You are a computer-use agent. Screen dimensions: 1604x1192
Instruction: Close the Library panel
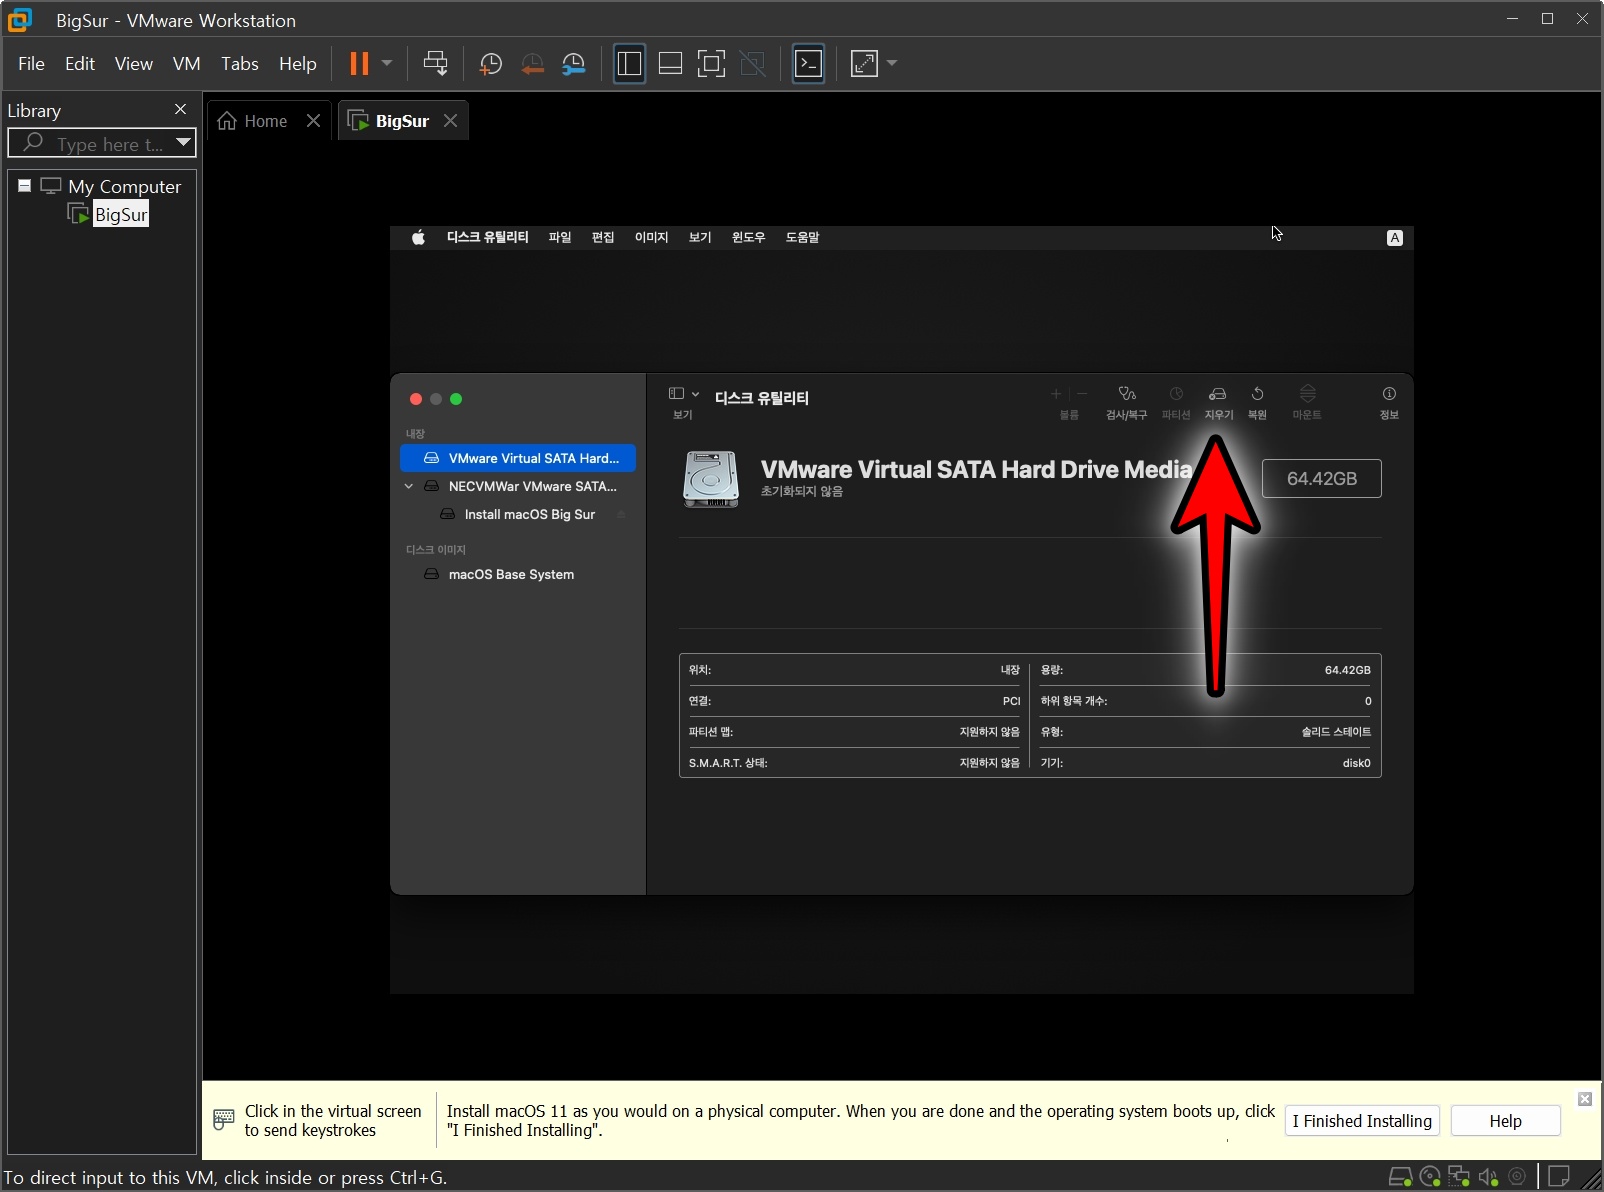point(180,109)
